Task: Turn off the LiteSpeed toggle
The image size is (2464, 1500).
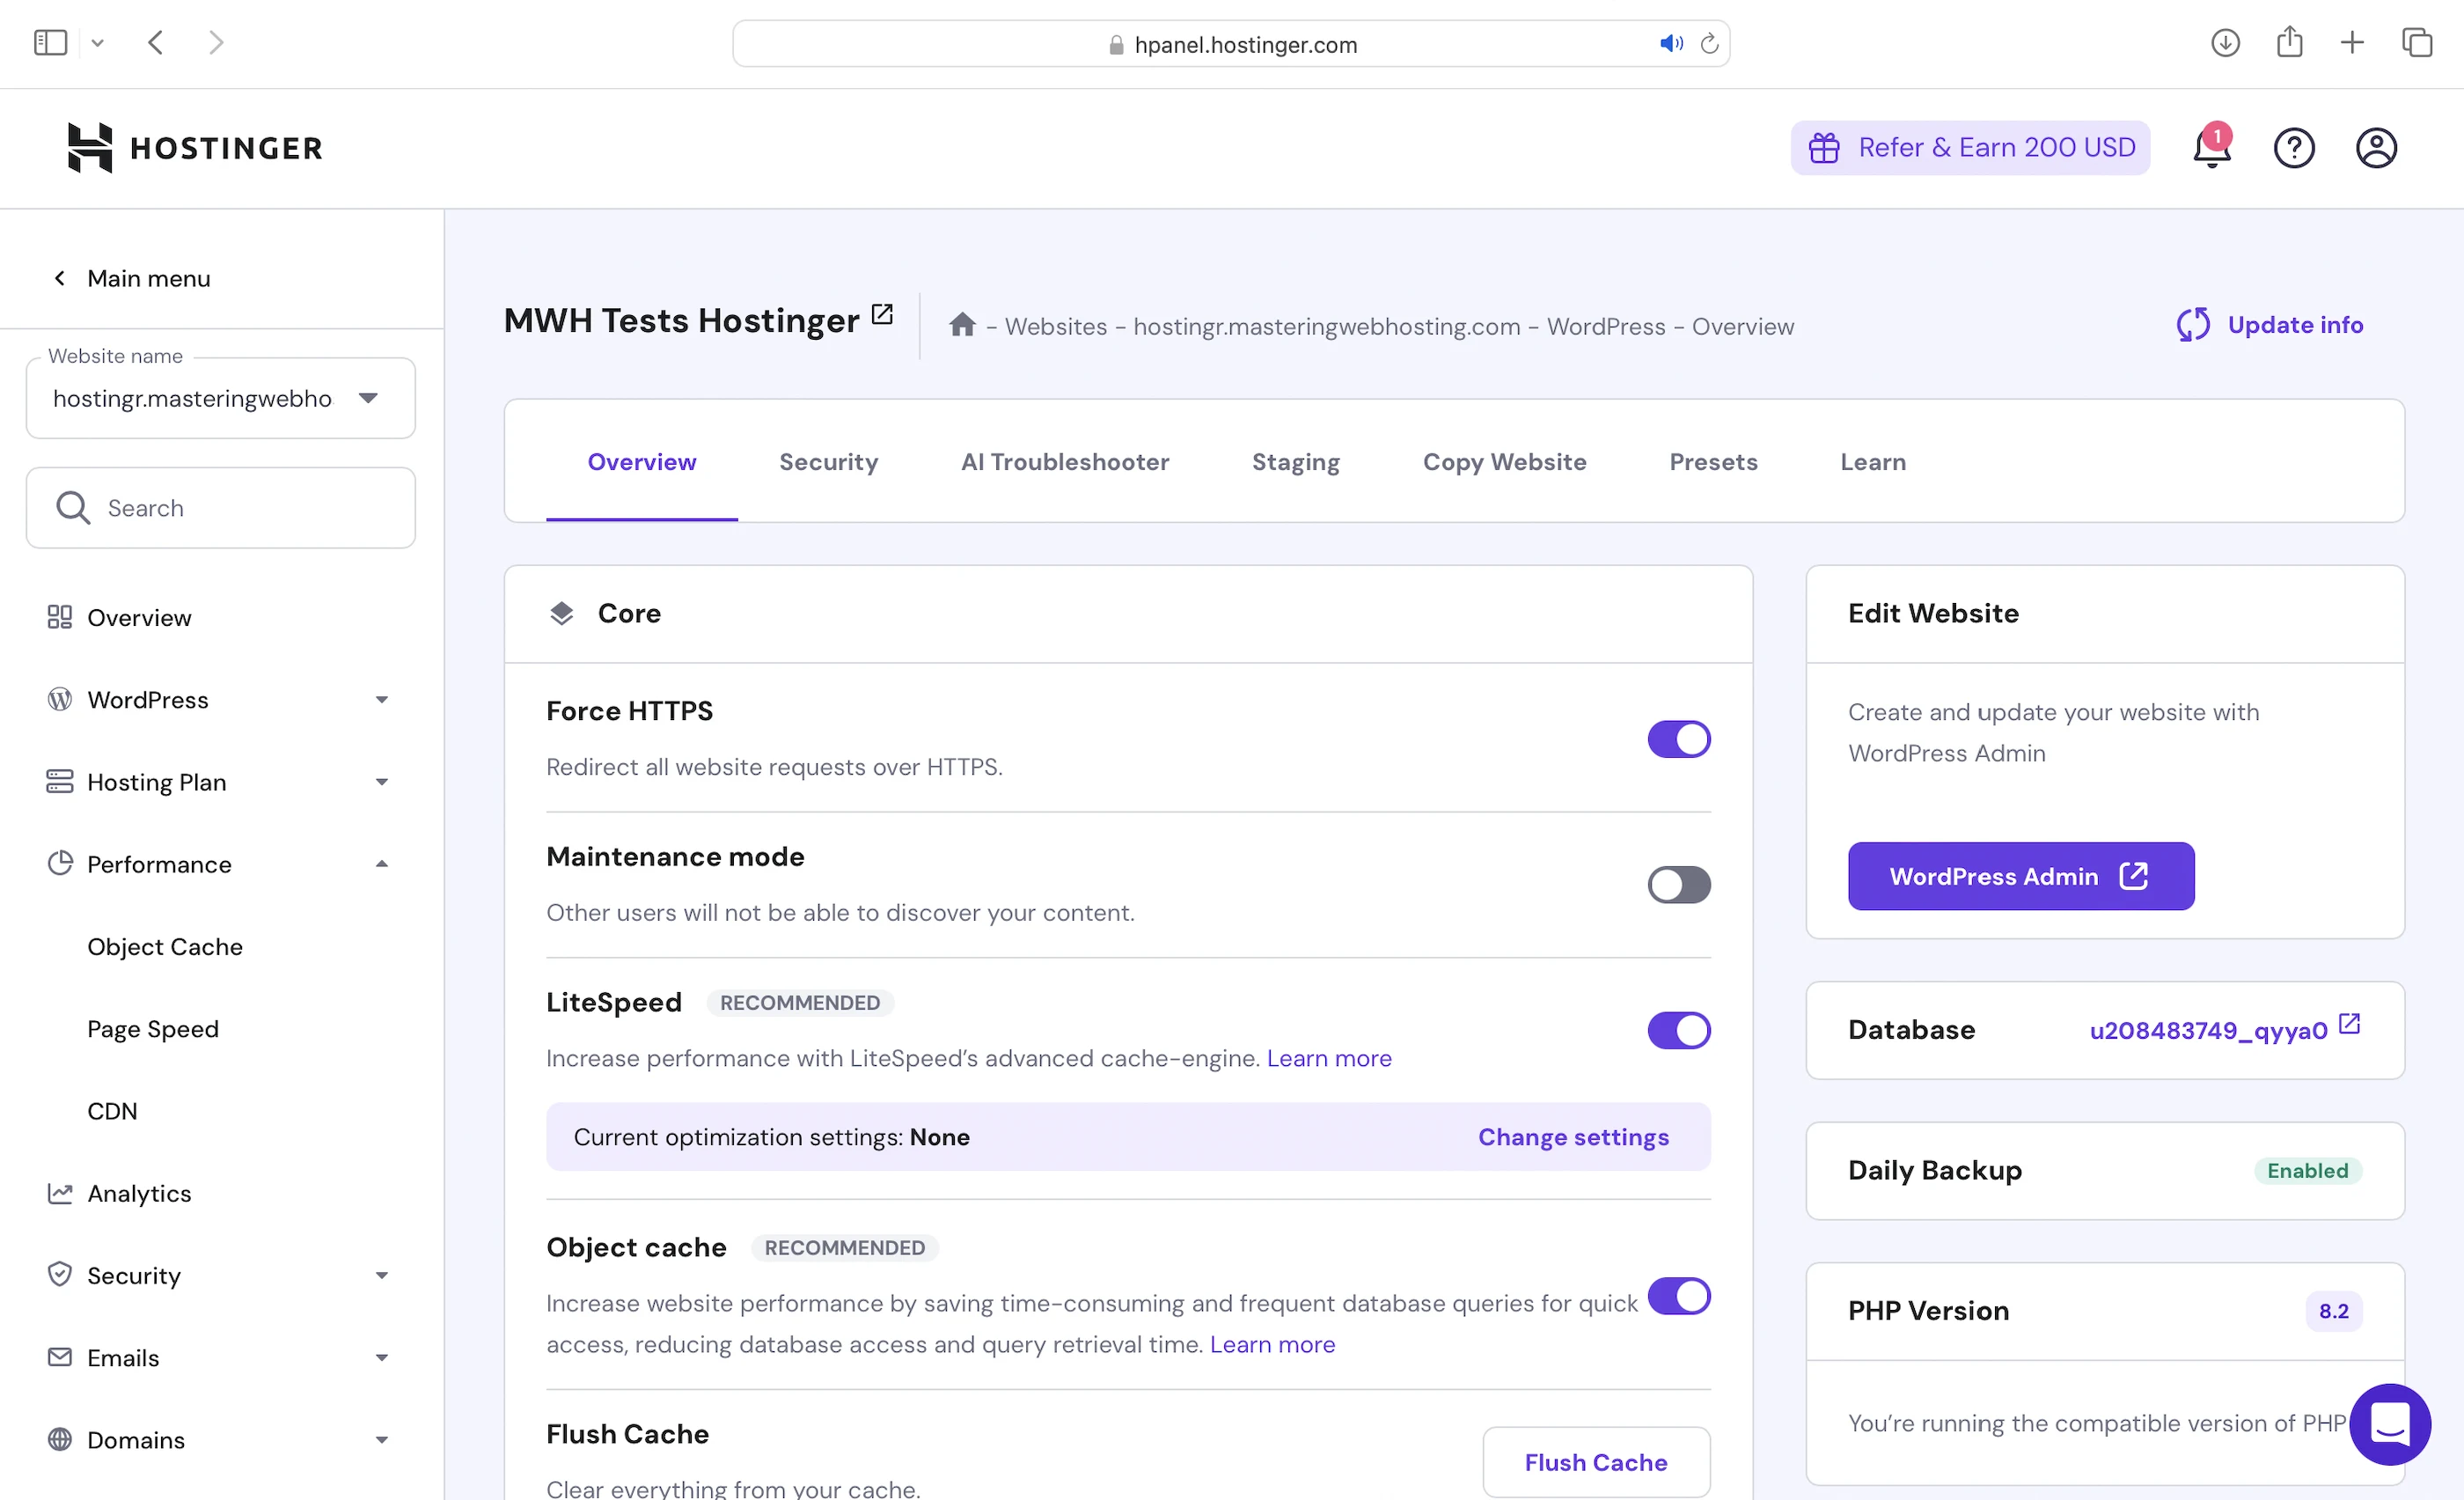Action: click(x=1678, y=1030)
